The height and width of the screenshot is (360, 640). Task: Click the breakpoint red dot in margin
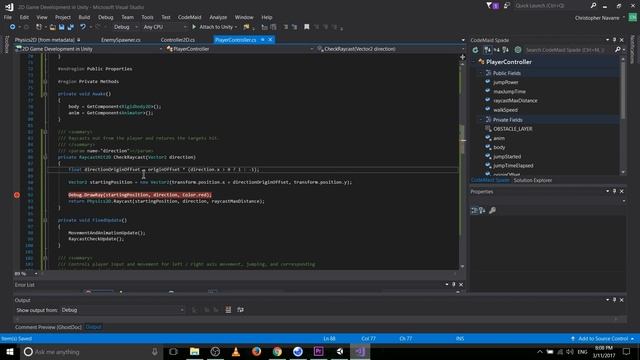pyautogui.click(x=17, y=195)
